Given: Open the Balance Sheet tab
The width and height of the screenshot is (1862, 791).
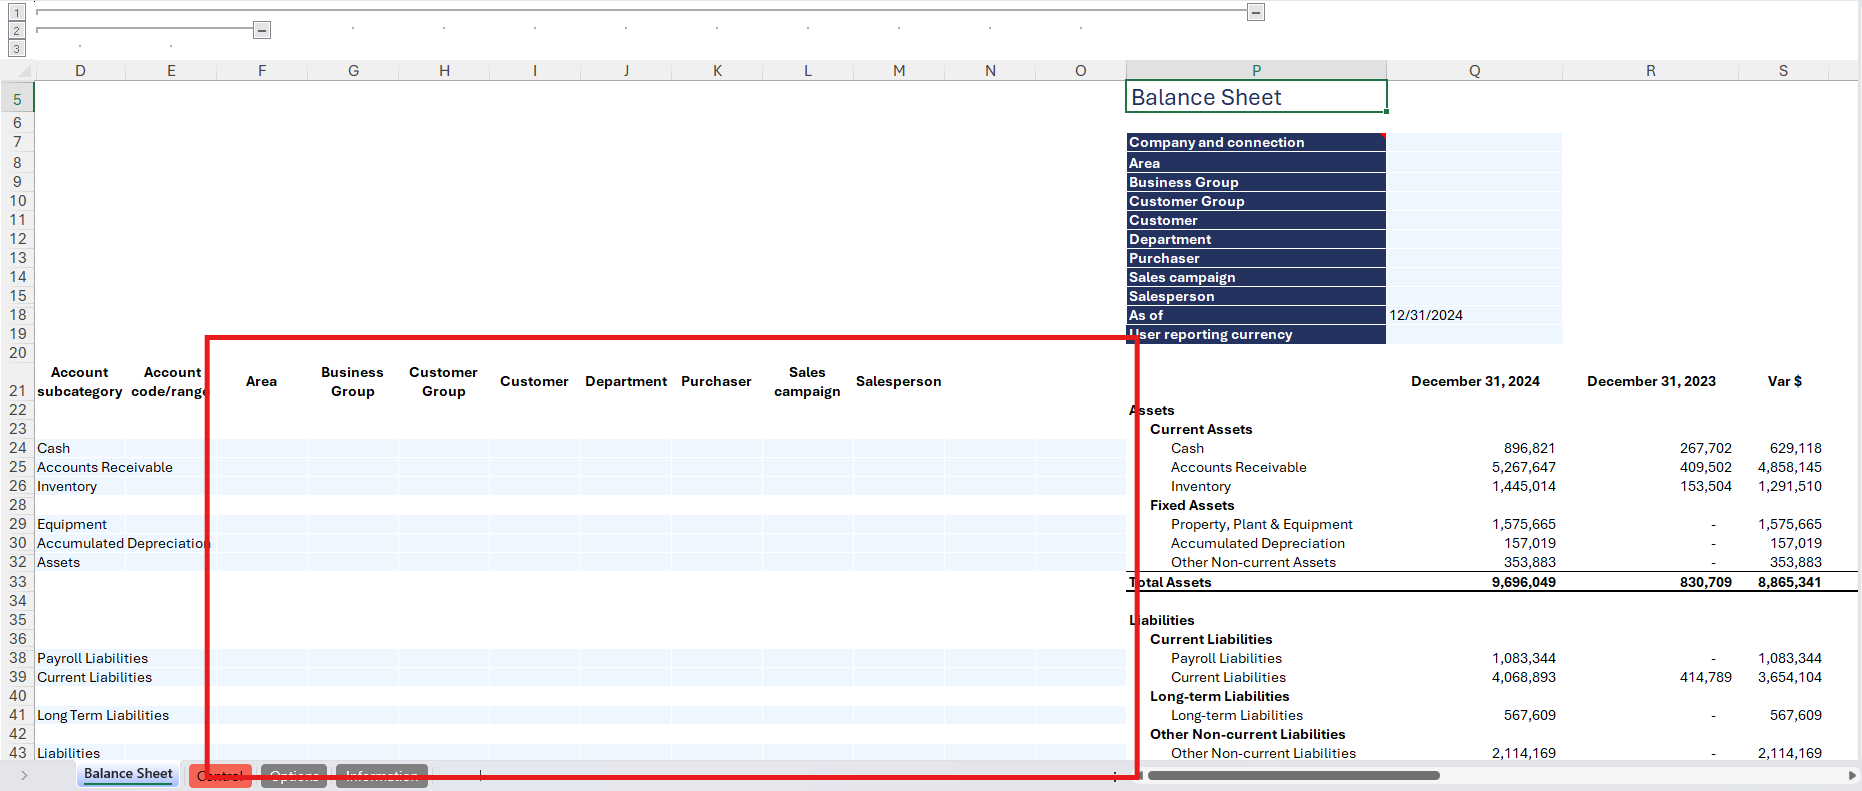Looking at the screenshot, I should pyautogui.click(x=128, y=774).
